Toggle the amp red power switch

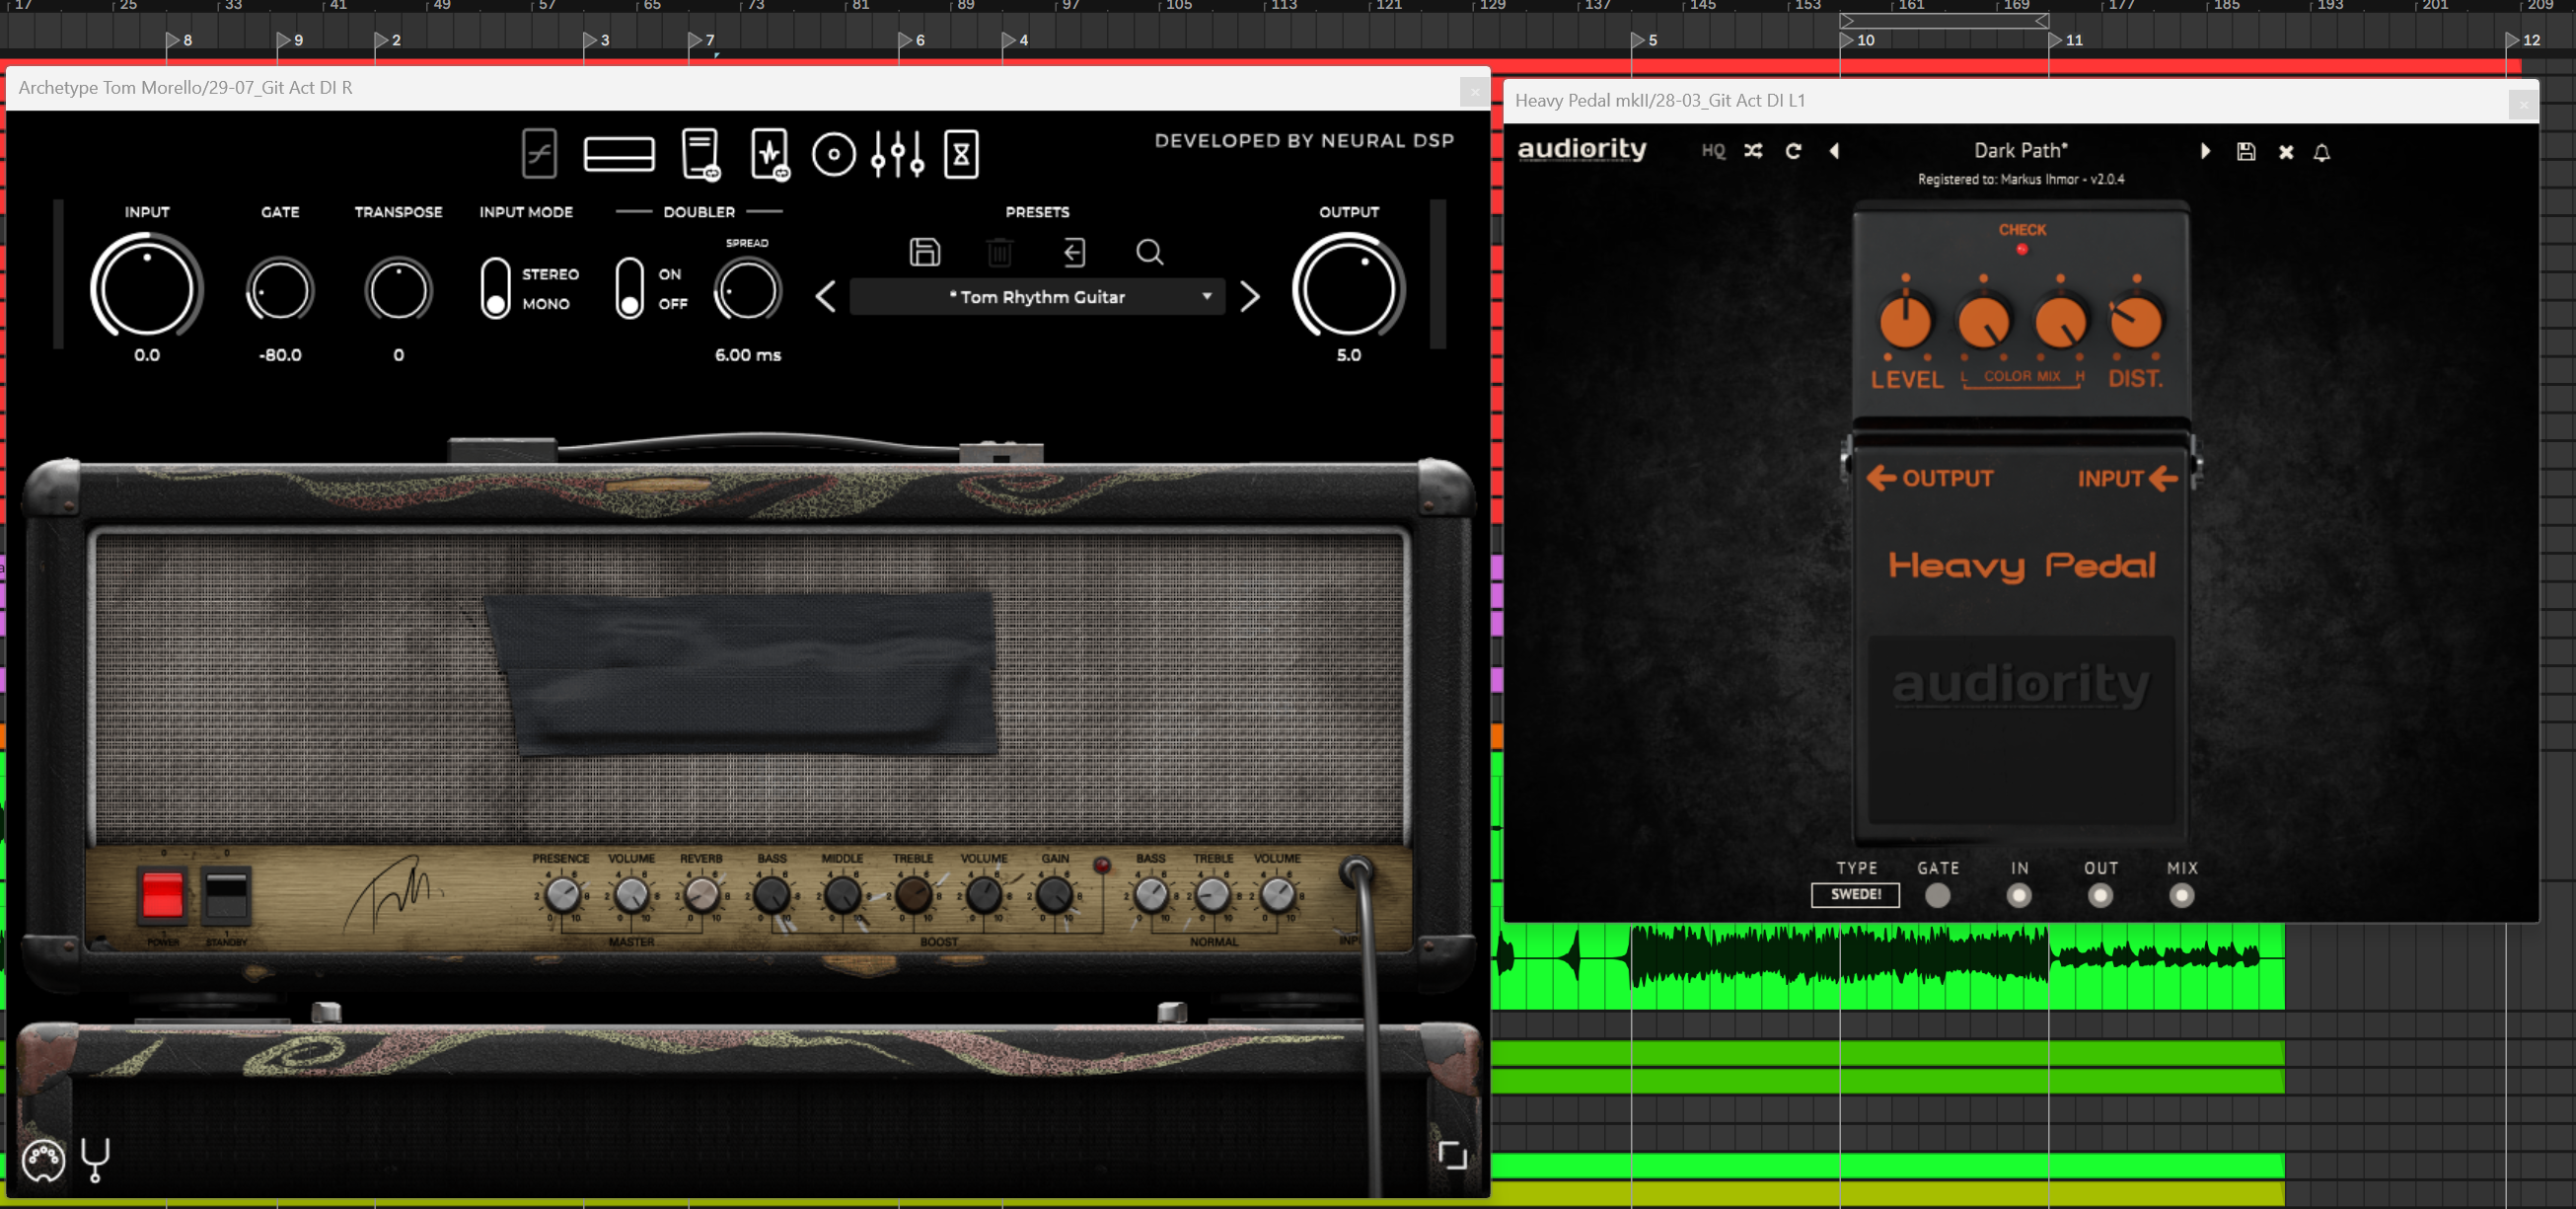[x=163, y=893]
